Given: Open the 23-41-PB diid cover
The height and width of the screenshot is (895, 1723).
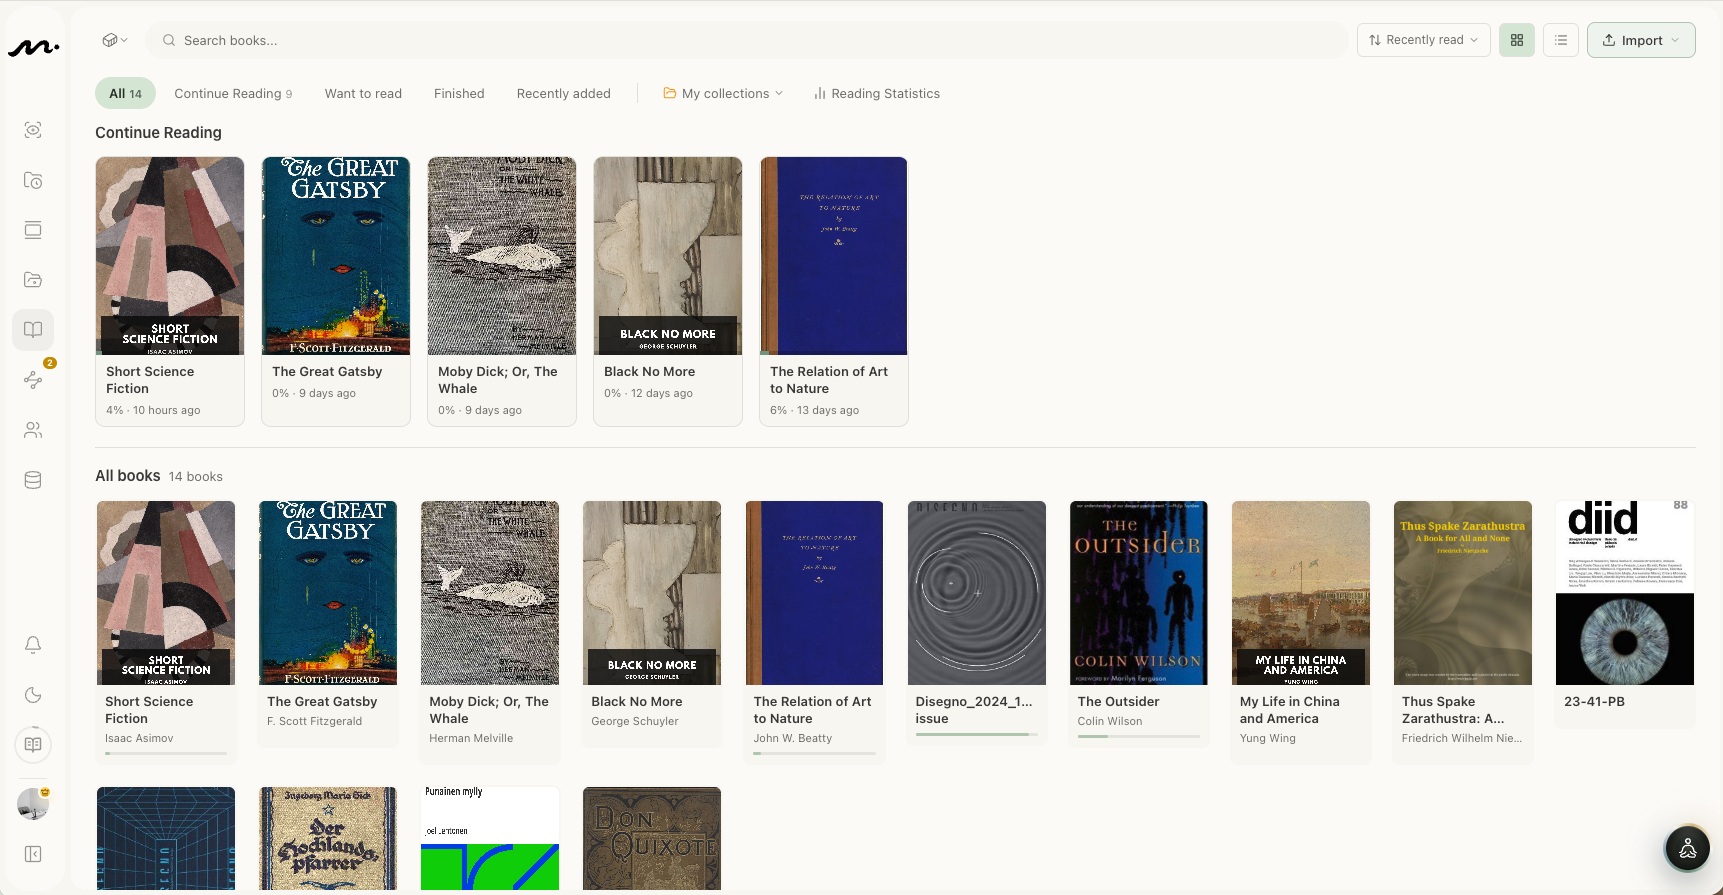Looking at the screenshot, I should [1625, 593].
